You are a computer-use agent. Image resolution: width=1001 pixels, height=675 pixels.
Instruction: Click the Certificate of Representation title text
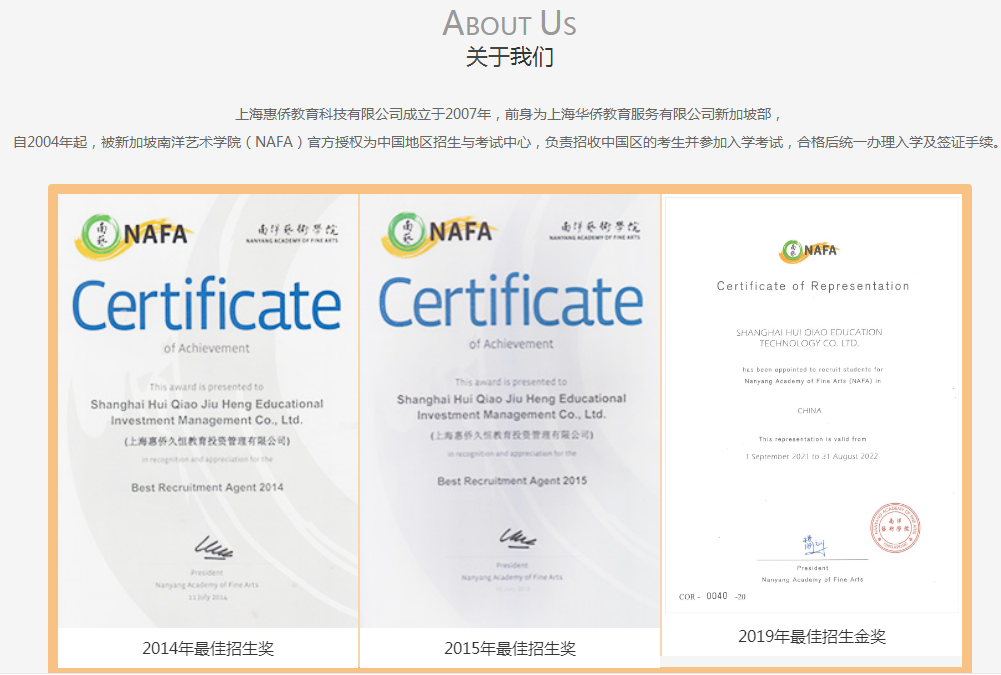coord(813,286)
